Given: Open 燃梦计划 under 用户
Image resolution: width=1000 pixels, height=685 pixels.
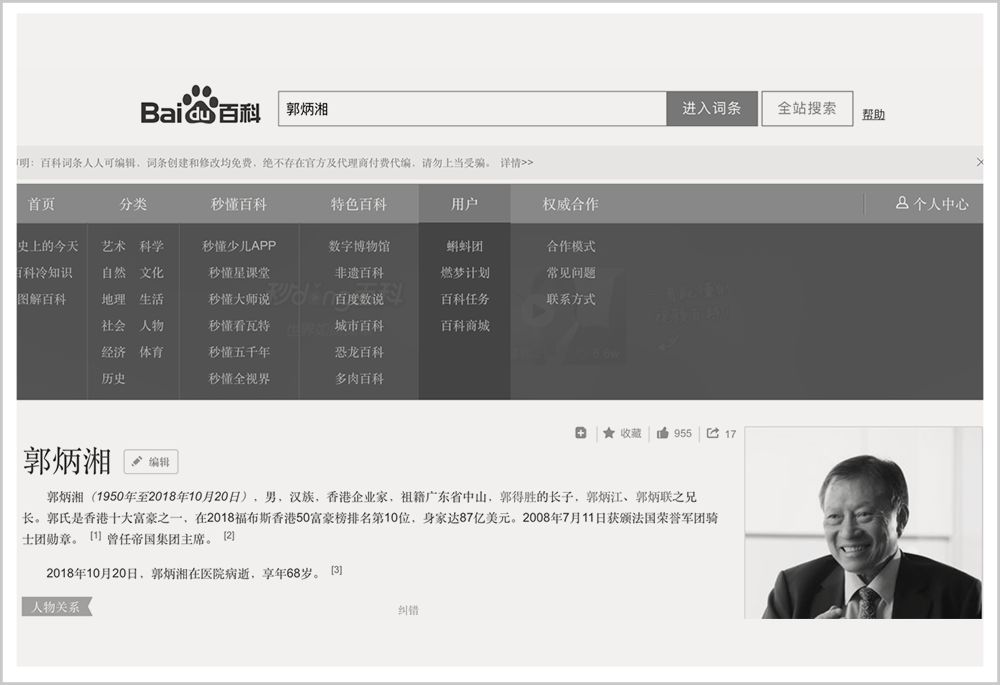Looking at the screenshot, I should (465, 272).
